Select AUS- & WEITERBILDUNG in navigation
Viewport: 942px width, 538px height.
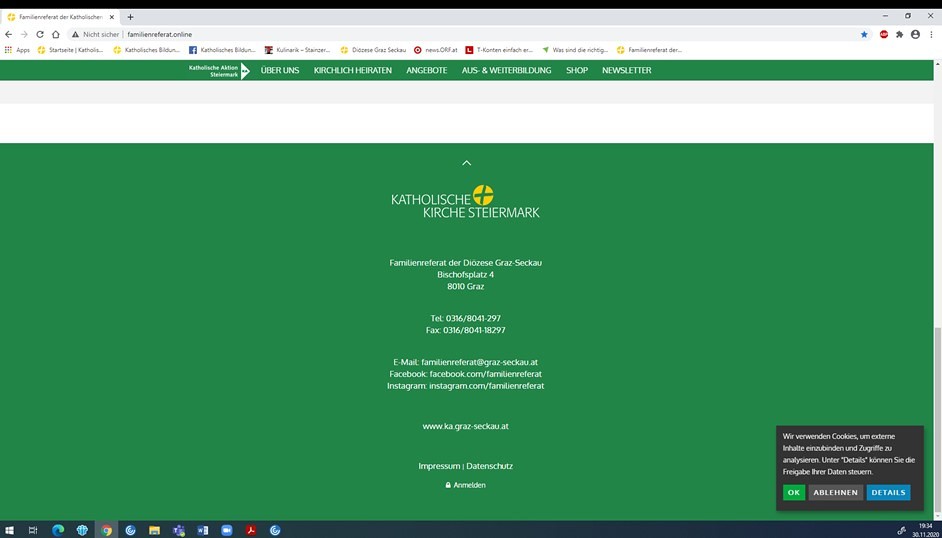506,70
